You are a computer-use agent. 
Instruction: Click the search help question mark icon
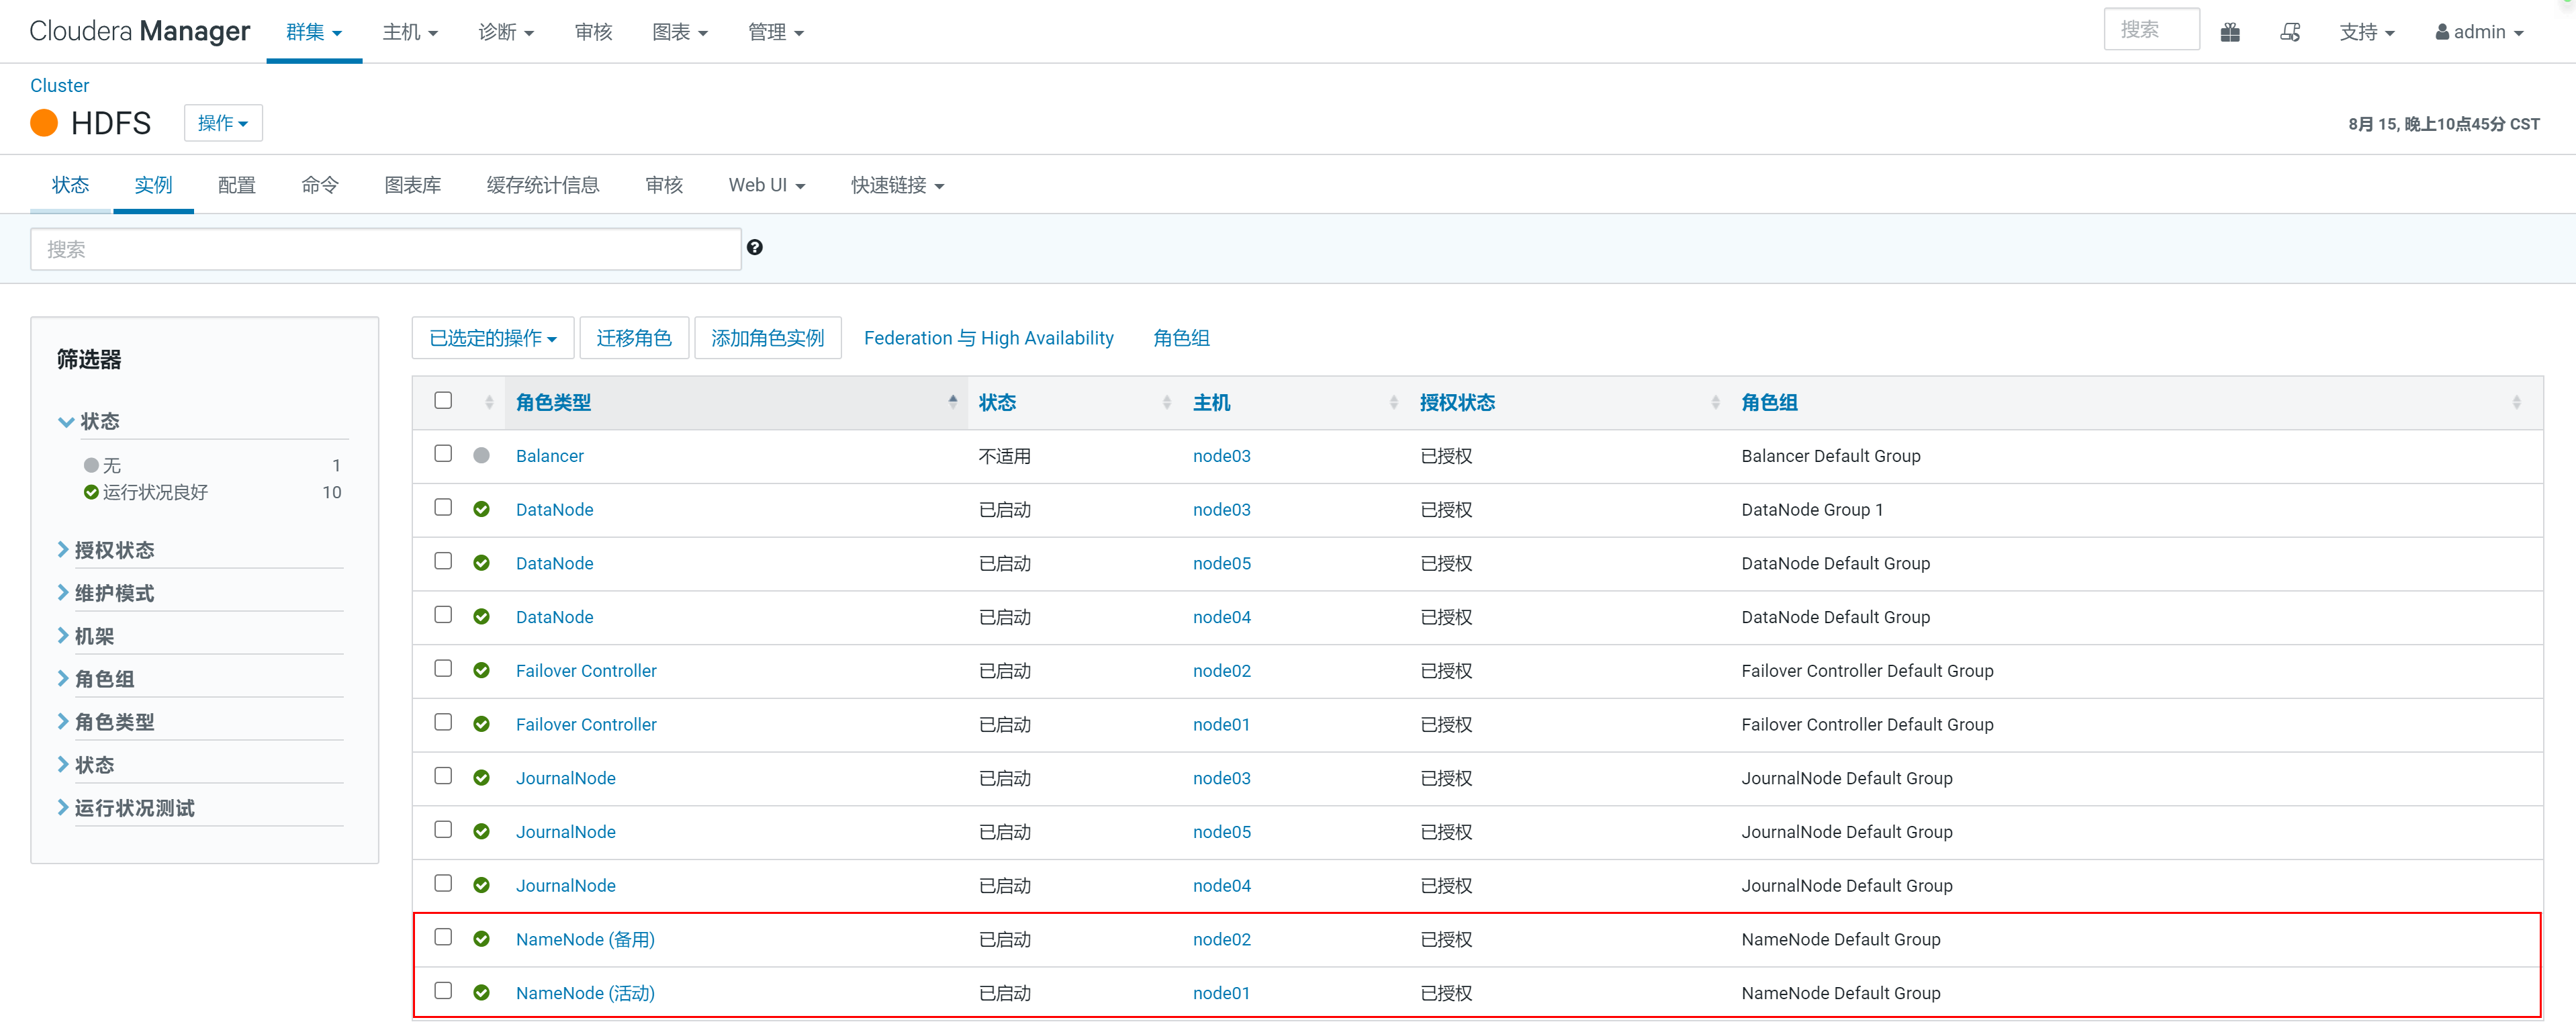coord(755,248)
